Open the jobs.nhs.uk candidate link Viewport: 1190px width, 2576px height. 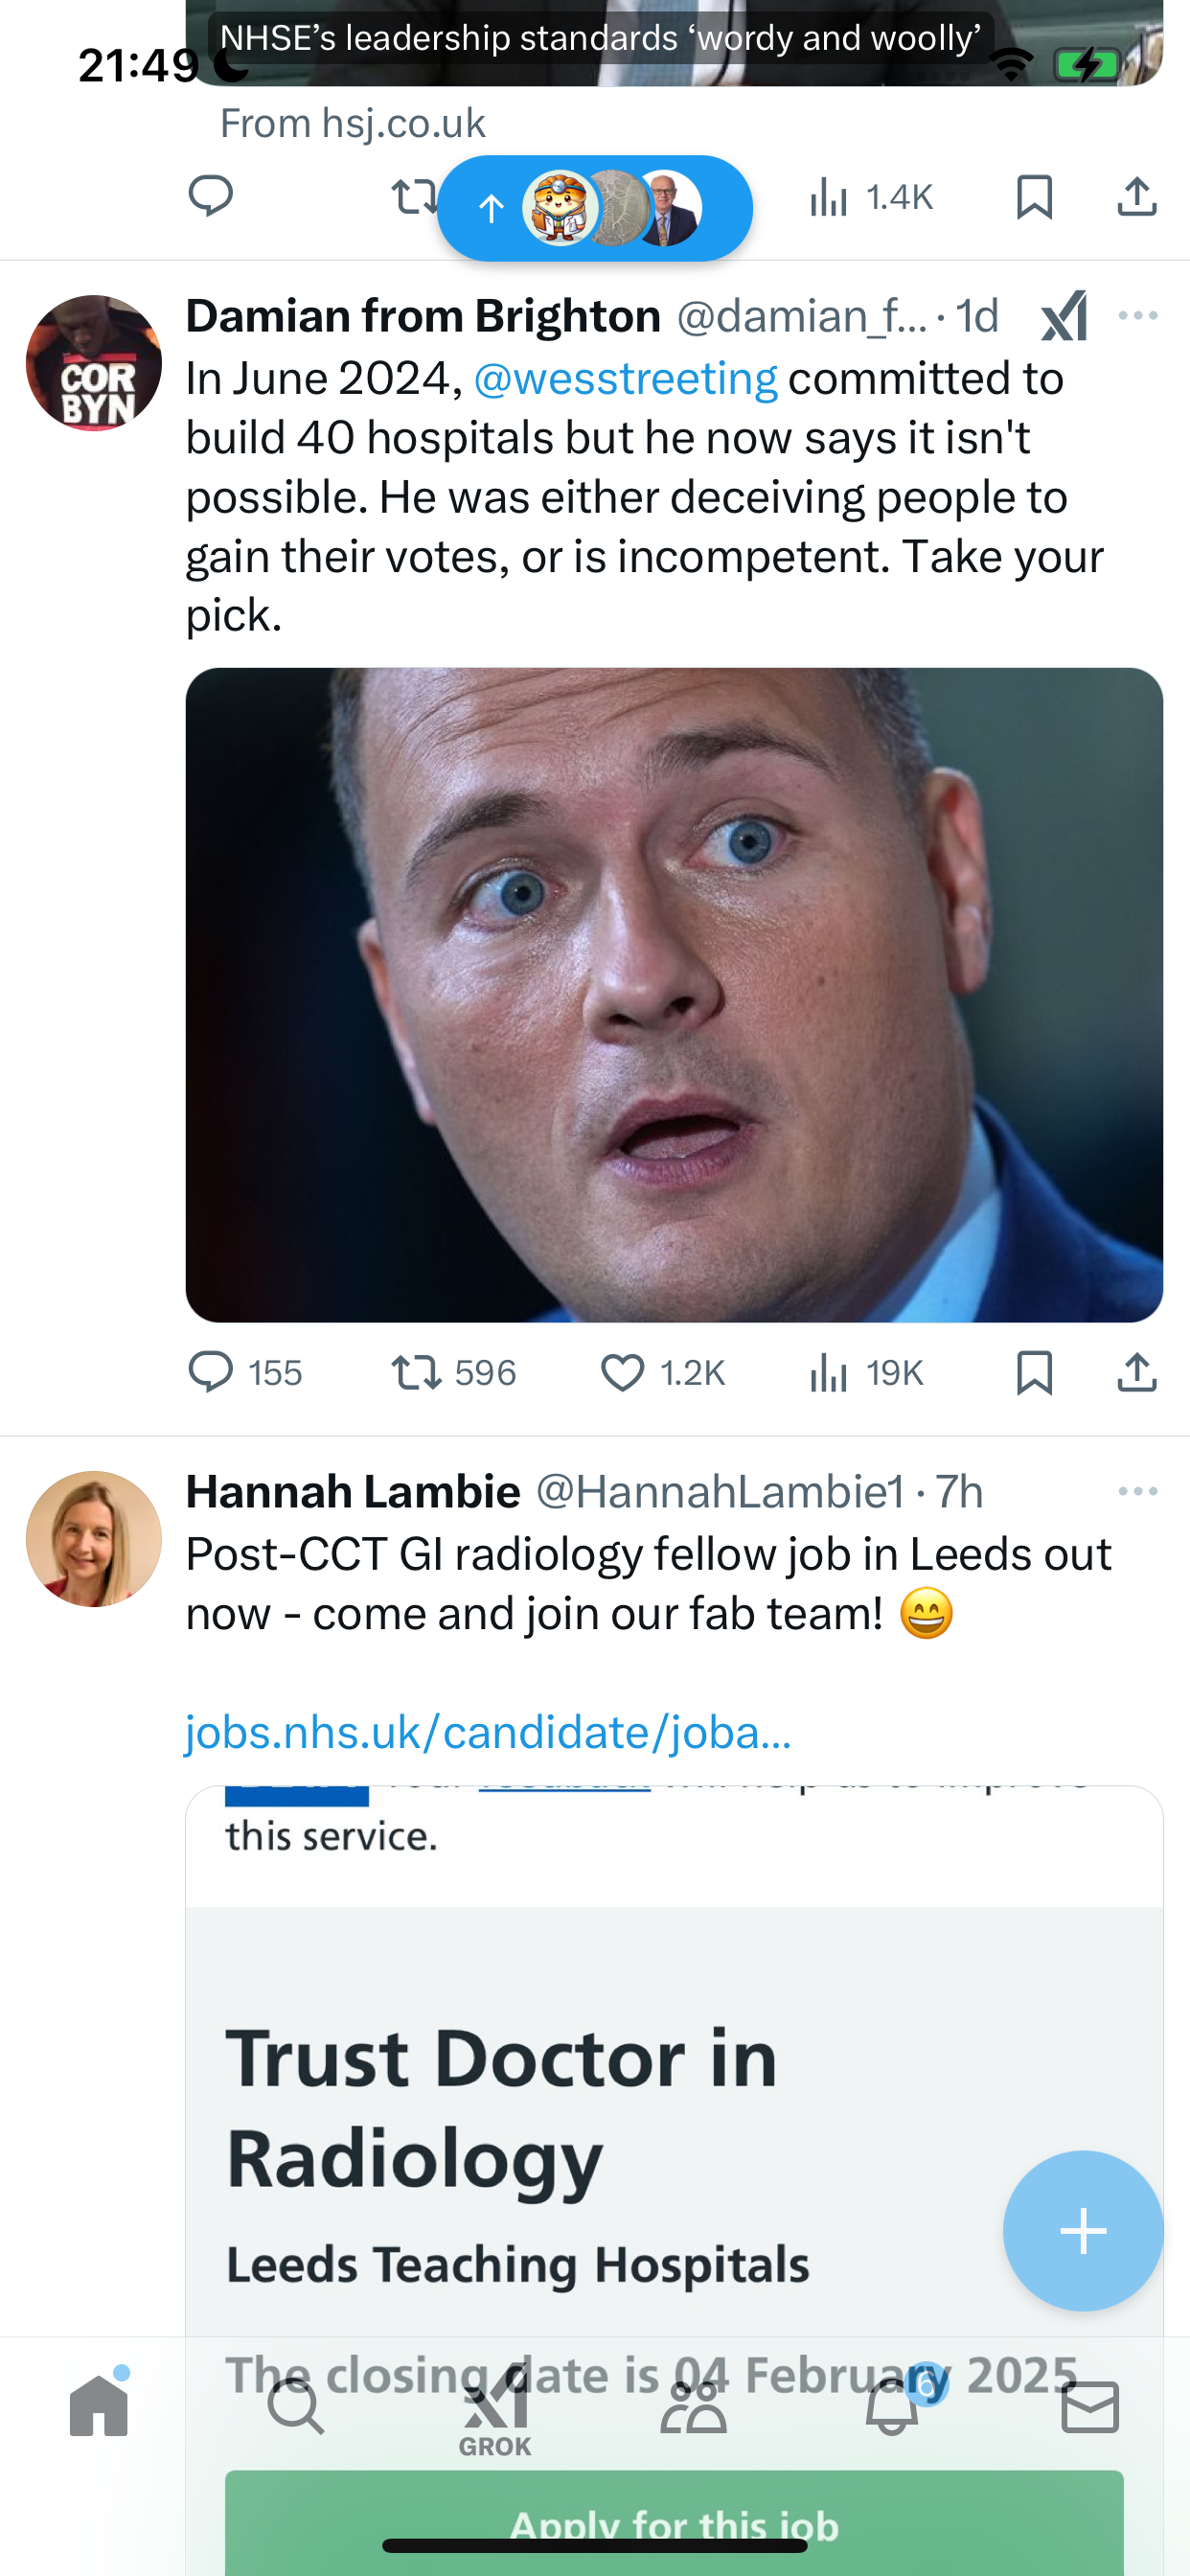[x=488, y=1732]
